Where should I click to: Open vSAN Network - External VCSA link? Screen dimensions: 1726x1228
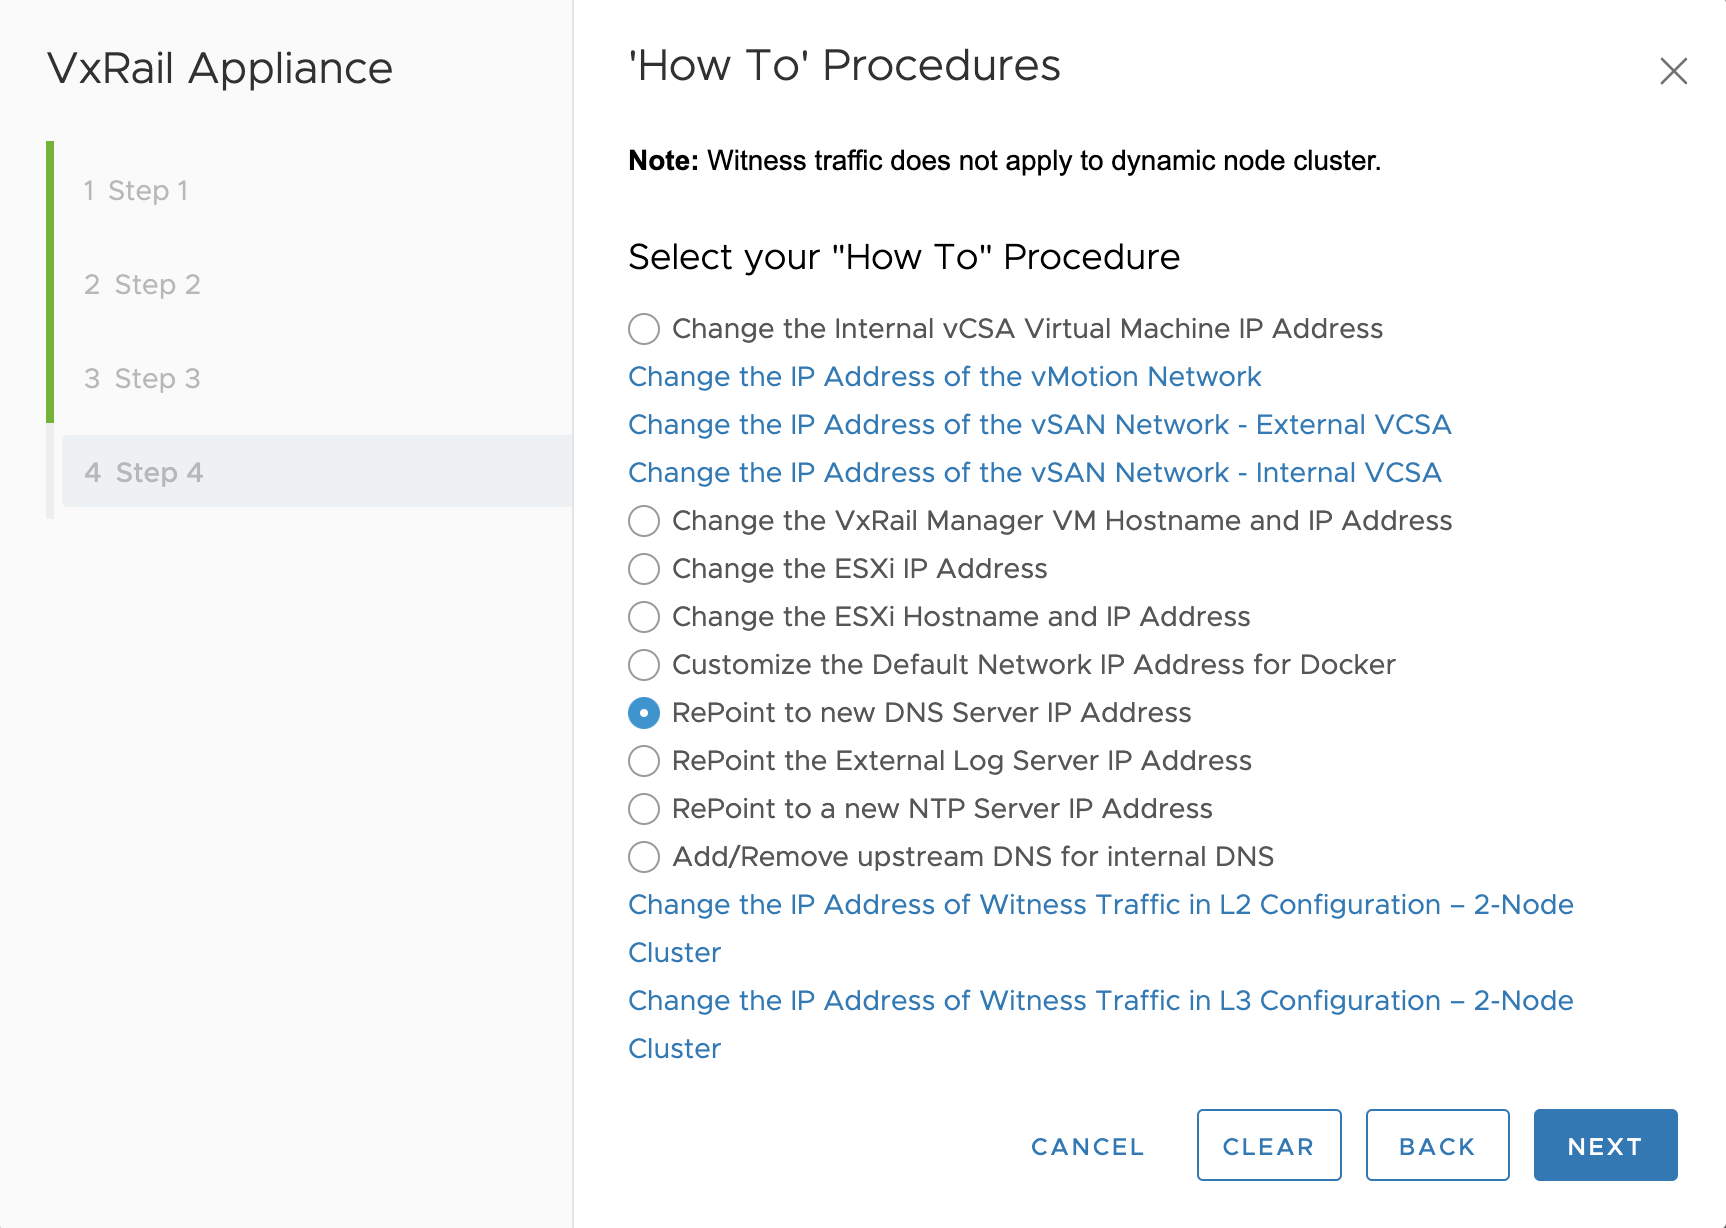(1039, 425)
